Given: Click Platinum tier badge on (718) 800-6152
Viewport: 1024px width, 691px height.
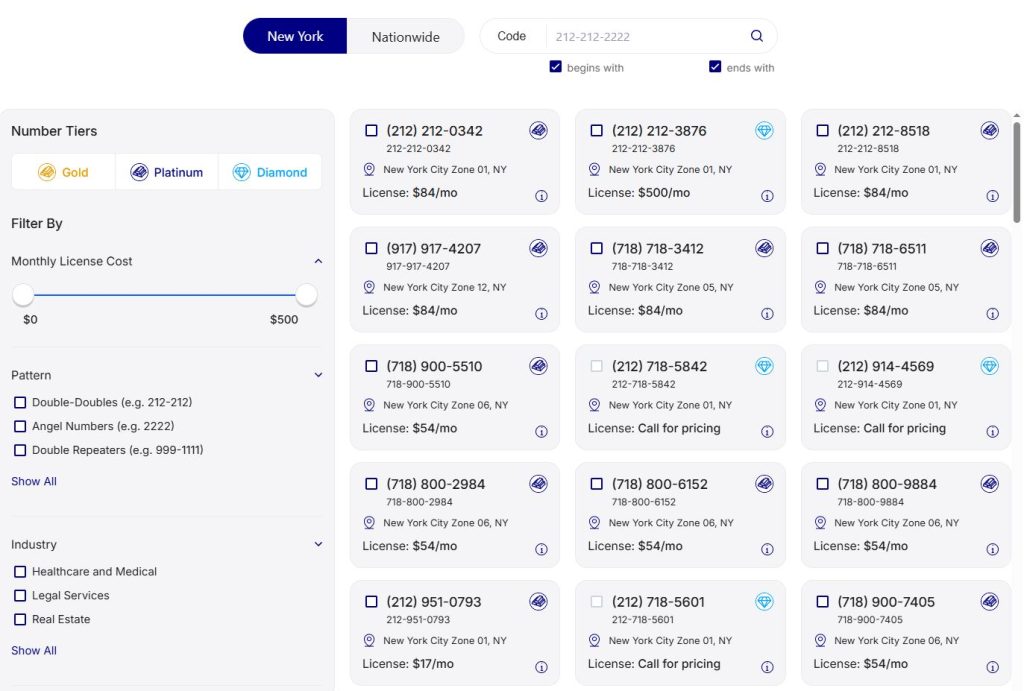Looking at the screenshot, I should click(x=764, y=484).
